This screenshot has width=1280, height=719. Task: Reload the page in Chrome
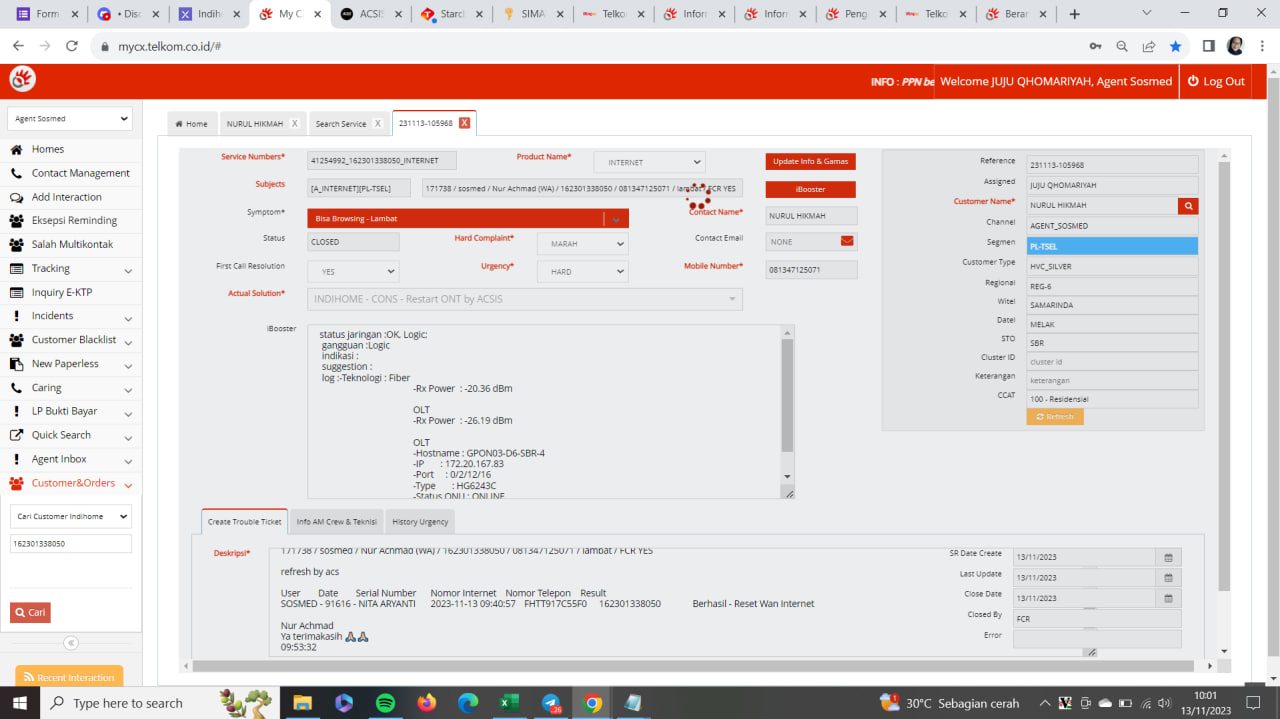[x=72, y=46]
